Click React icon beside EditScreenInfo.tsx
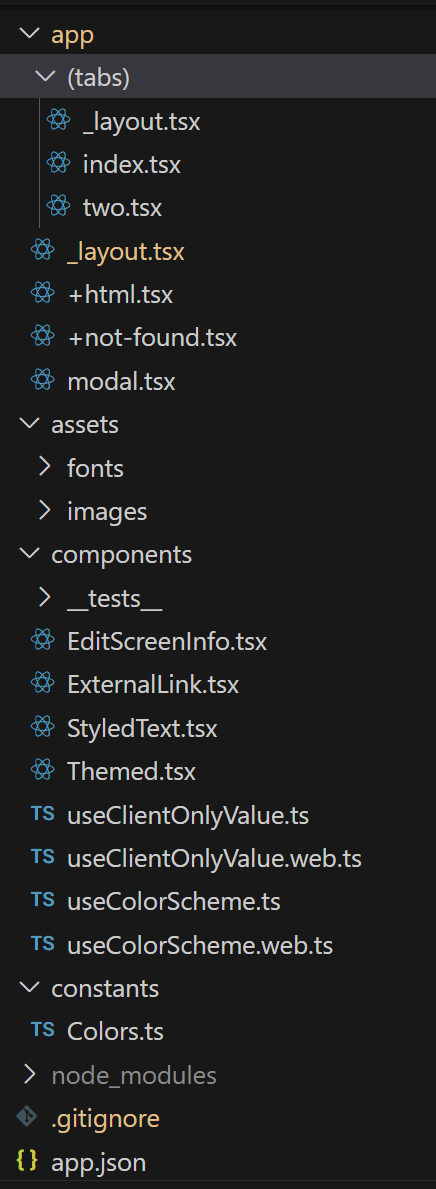 (x=42, y=642)
